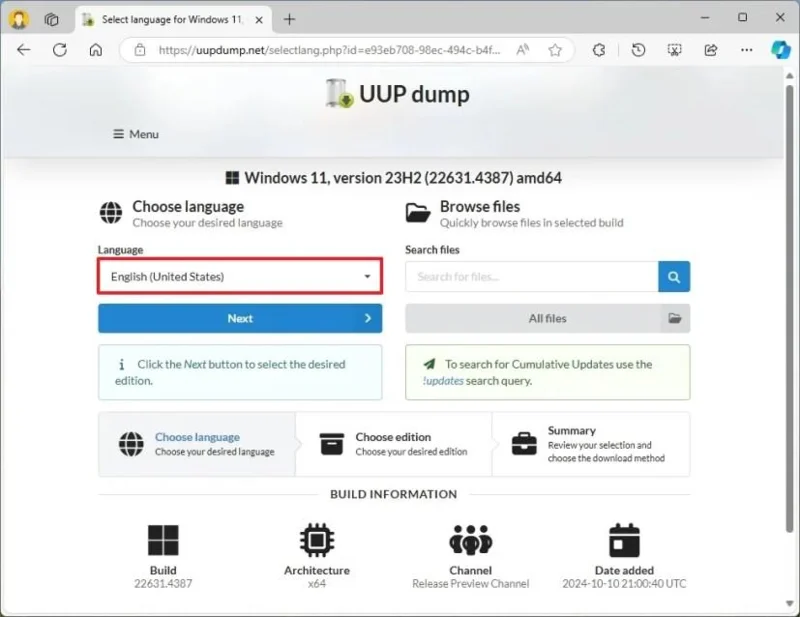
Task: Click the blue magnifier search button
Action: click(x=674, y=277)
